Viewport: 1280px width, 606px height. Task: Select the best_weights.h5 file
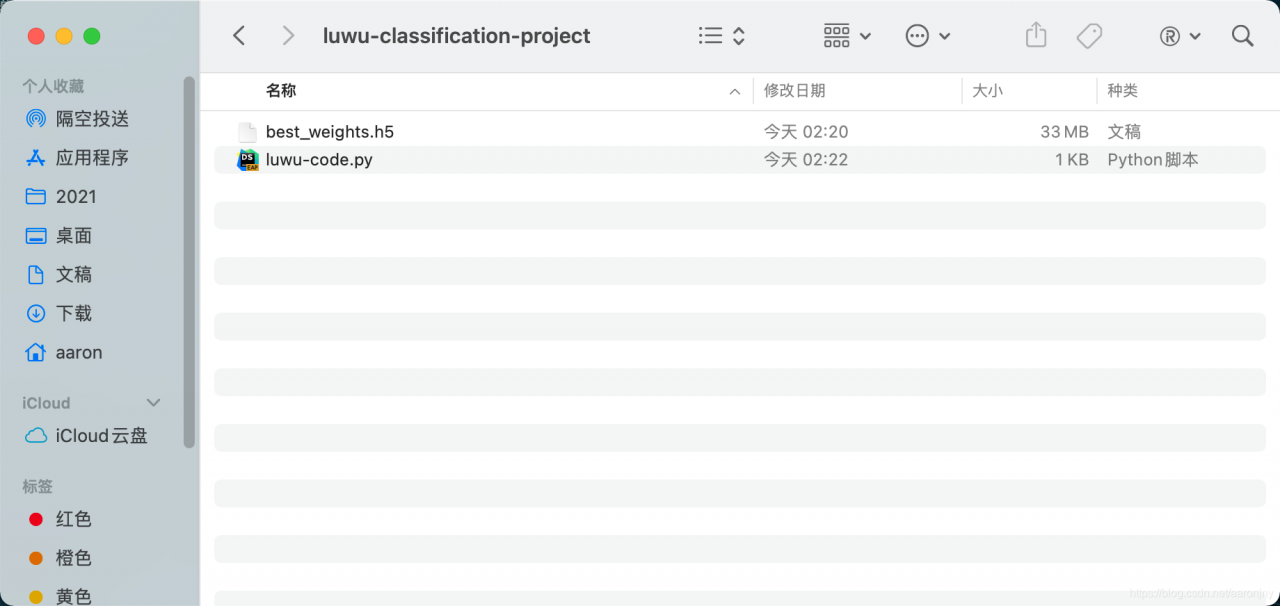click(329, 132)
